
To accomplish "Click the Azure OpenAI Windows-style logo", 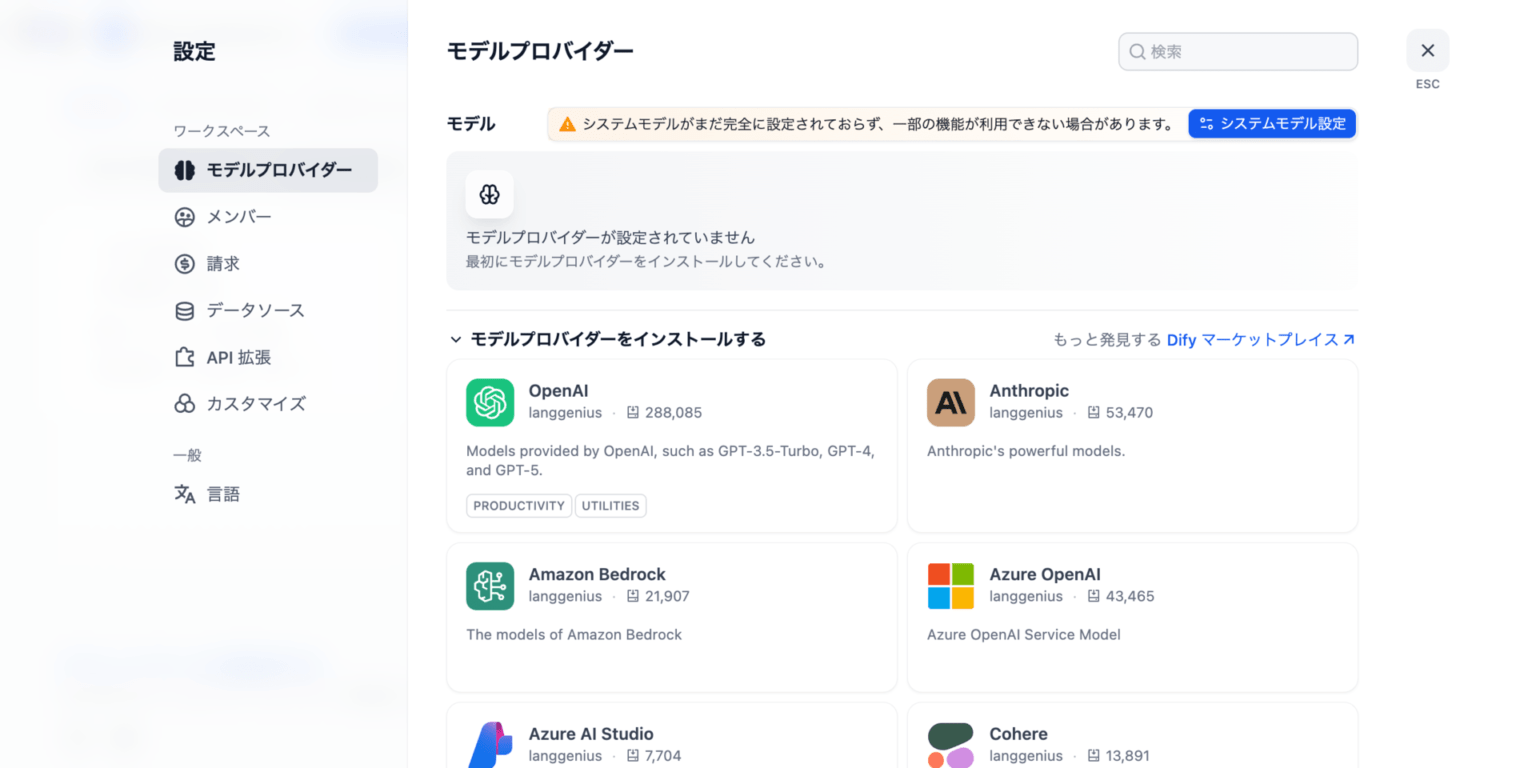I will tap(949, 586).
